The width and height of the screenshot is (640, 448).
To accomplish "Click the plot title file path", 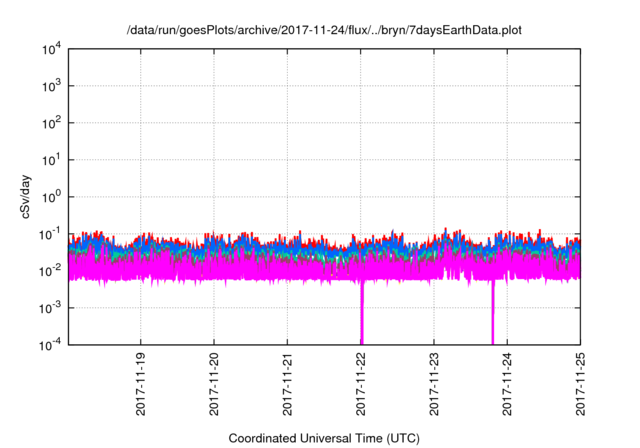I will coord(324,30).
